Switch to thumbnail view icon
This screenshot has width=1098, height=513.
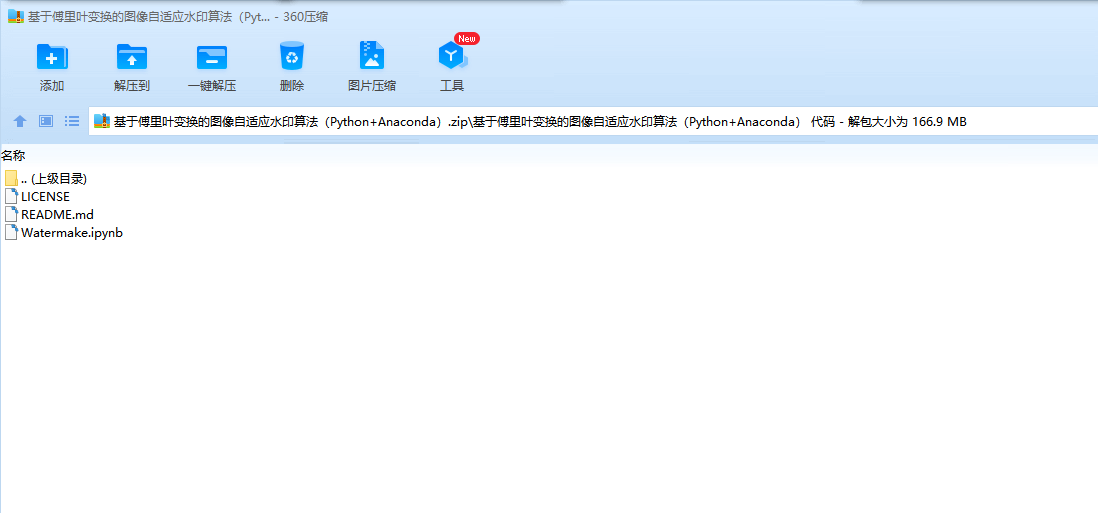[46, 121]
